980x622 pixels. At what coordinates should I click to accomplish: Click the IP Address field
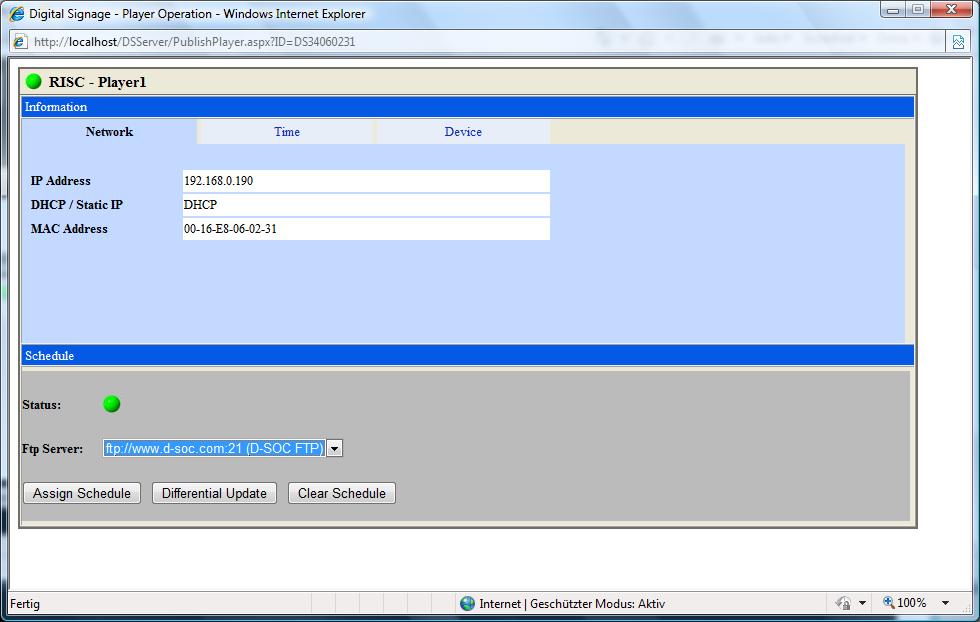point(365,181)
